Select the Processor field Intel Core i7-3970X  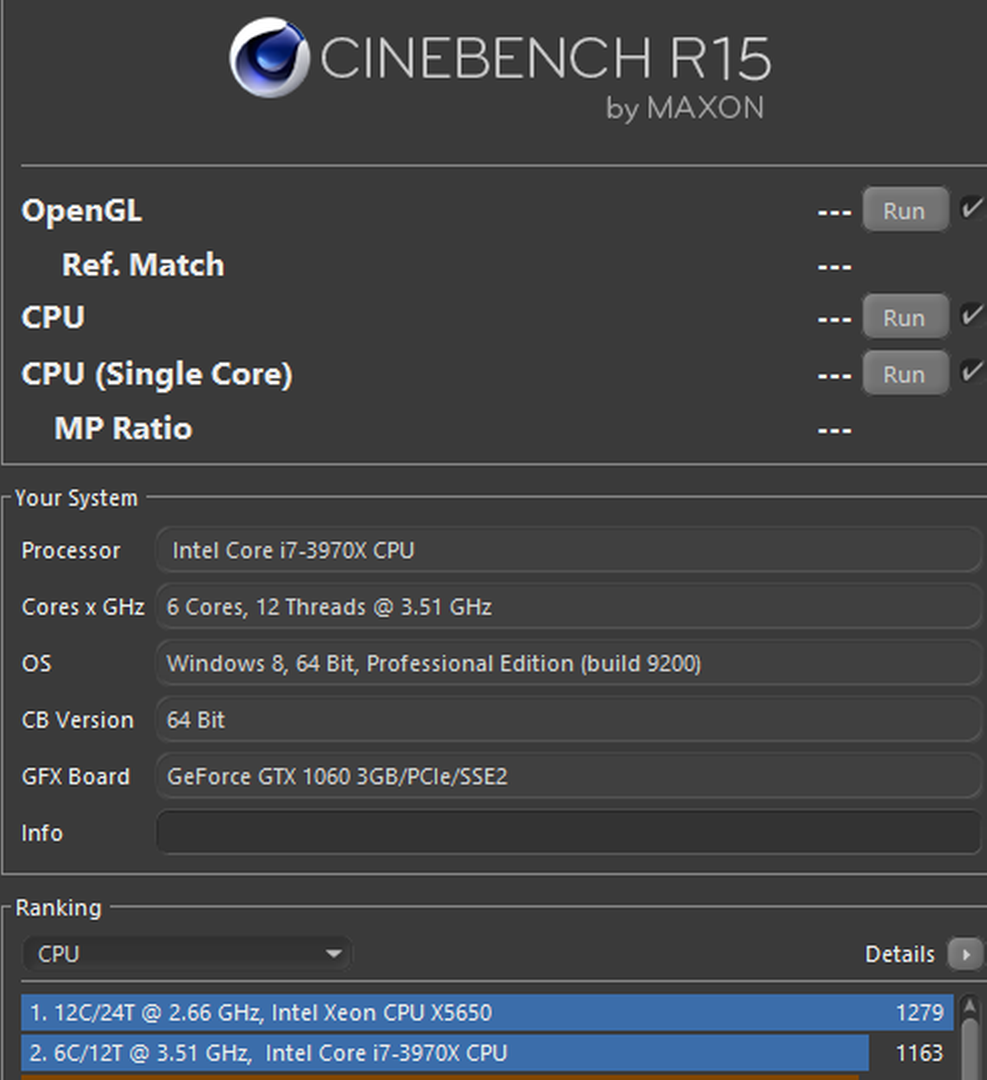(x=569, y=550)
